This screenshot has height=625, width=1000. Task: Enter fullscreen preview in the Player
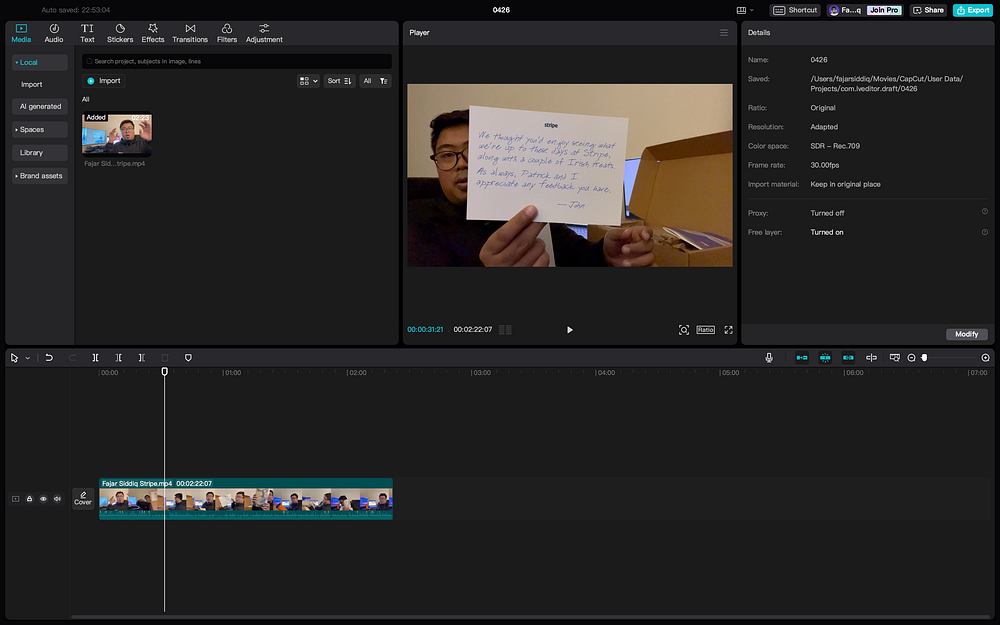tap(728, 329)
